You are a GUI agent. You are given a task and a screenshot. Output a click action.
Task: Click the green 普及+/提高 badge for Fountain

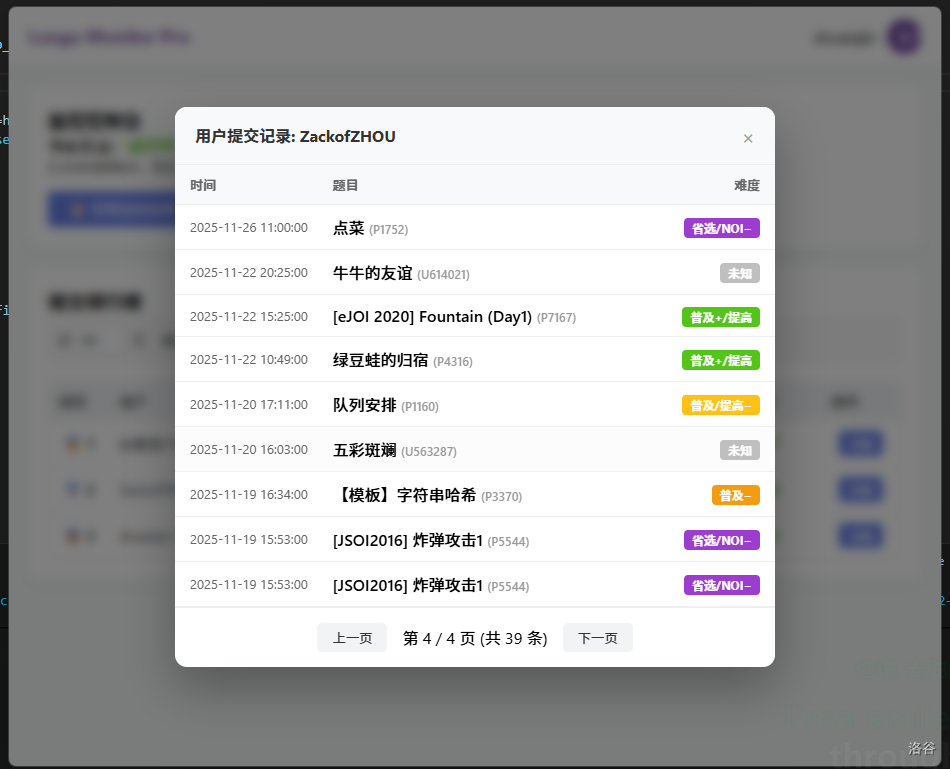click(720, 317)
